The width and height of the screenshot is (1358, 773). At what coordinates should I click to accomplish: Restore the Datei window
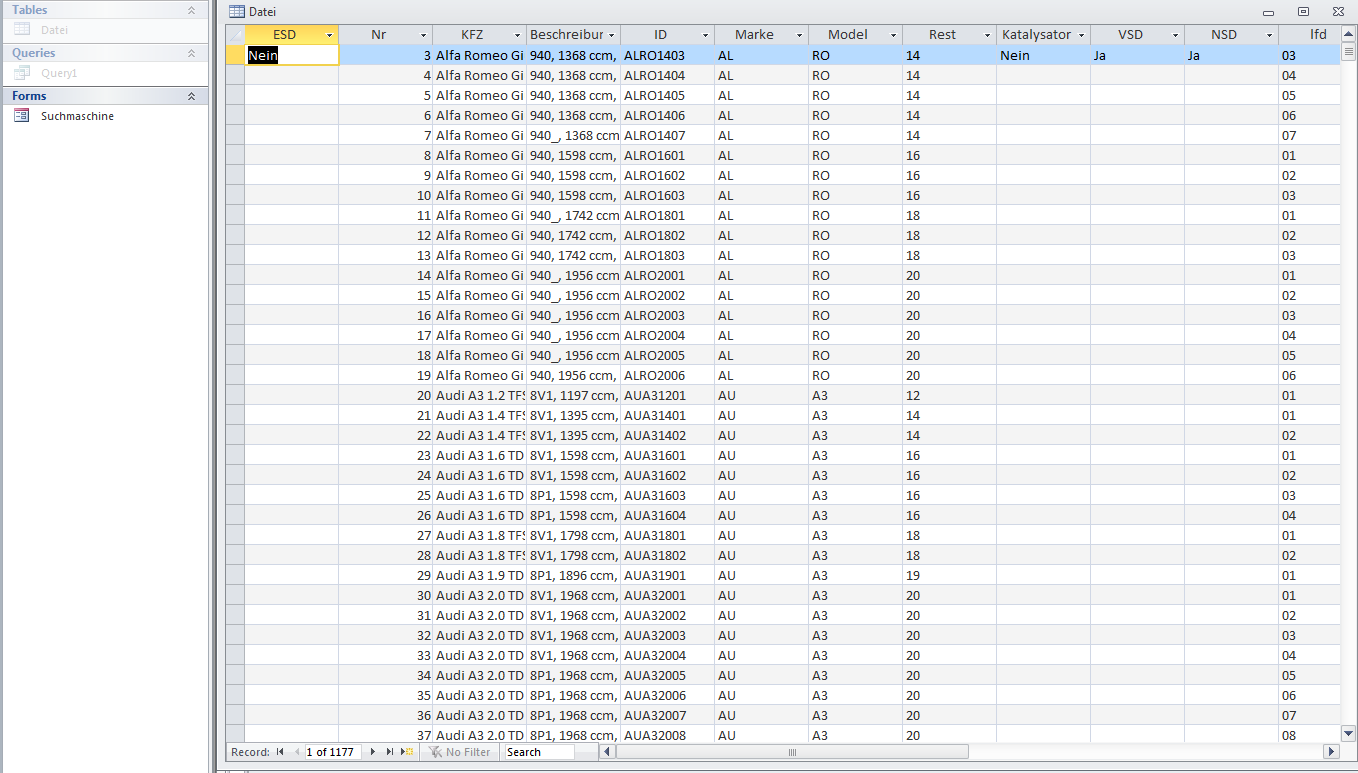click(x=1303, y=11)
